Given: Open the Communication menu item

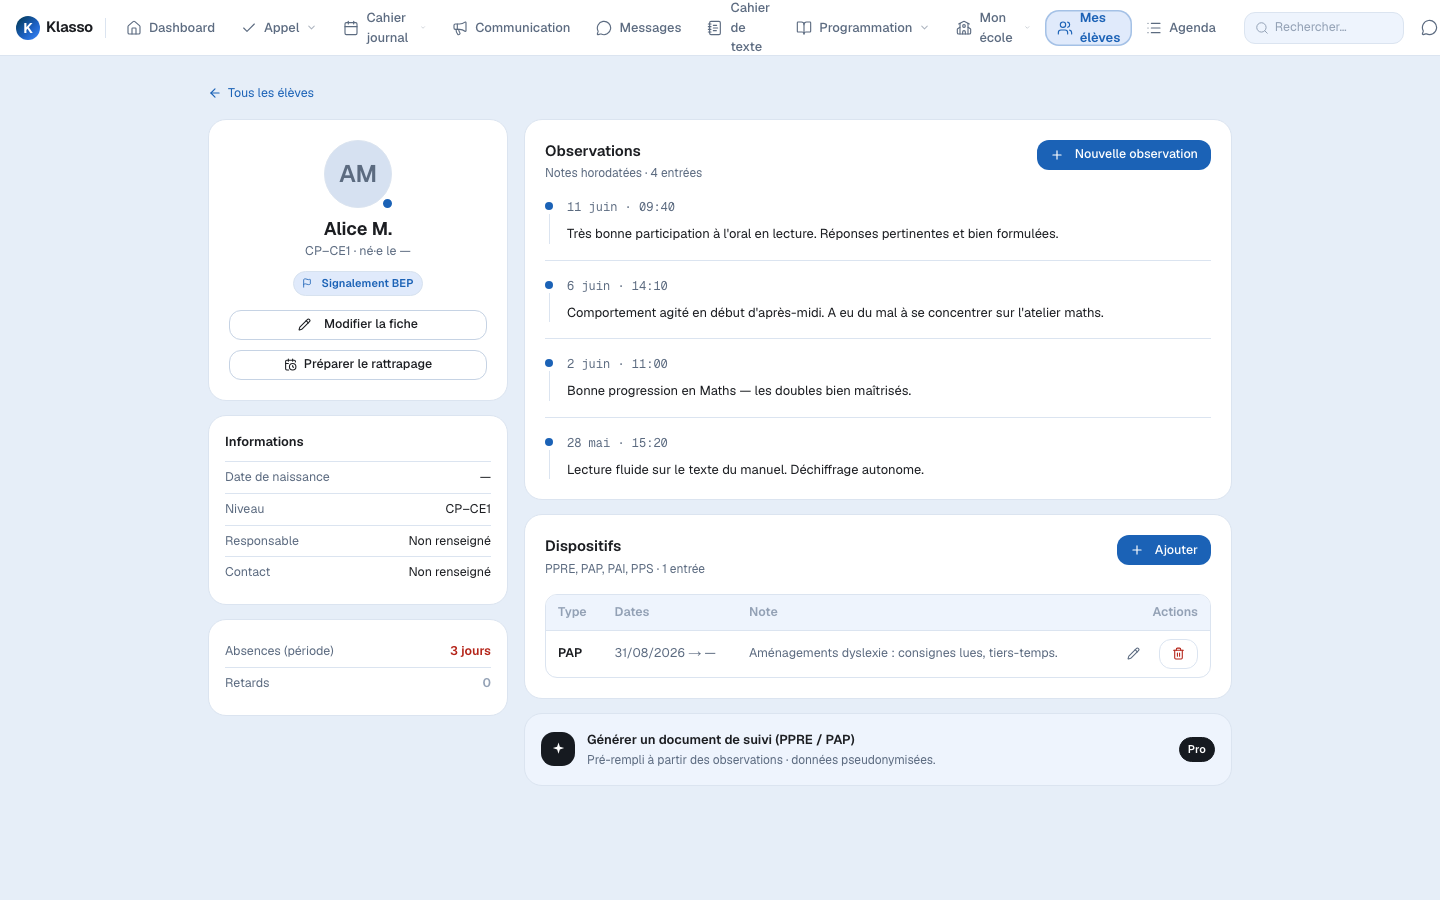Looking at the screenshot, I should click(x=511, y=28).
